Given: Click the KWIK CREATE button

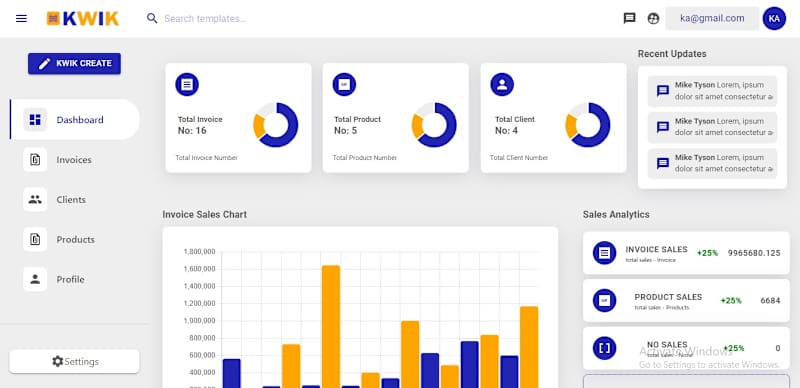Looking at the screenshot, I should tap(74, 63).
